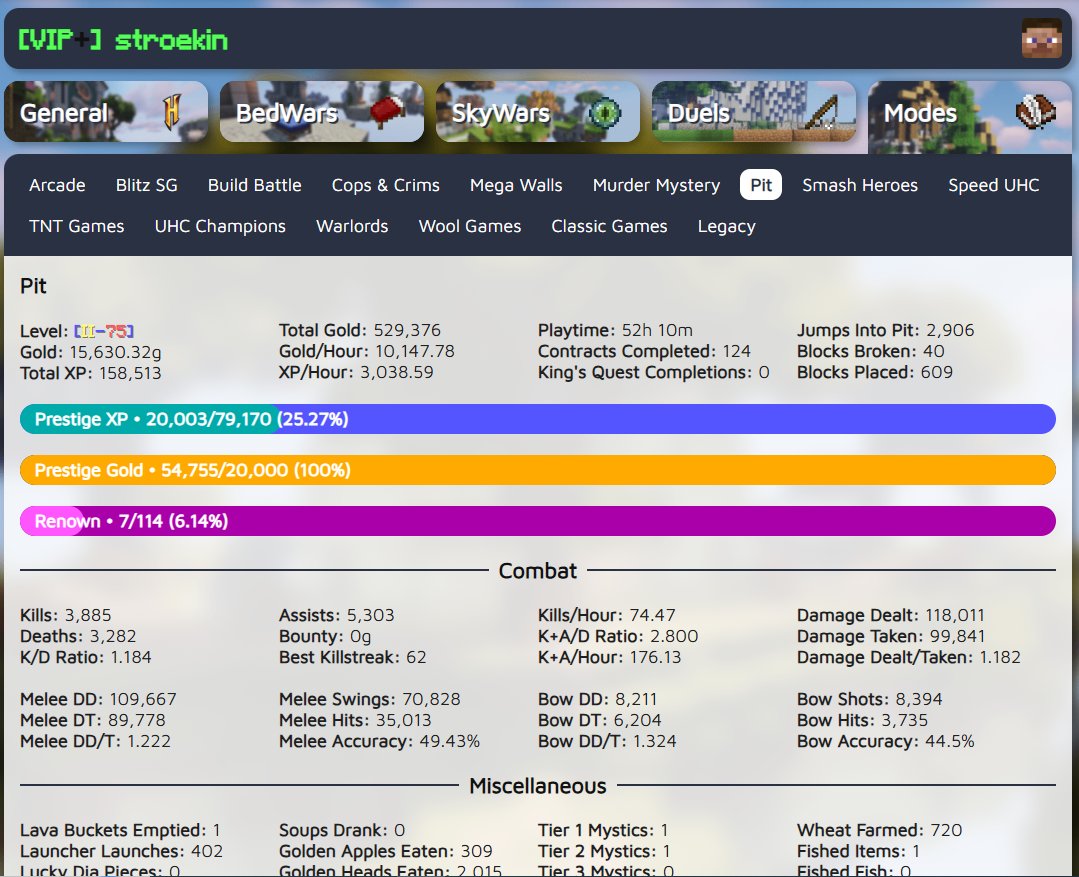Click the Bow Accuracy: 44.5% stat

click(886, 741)
